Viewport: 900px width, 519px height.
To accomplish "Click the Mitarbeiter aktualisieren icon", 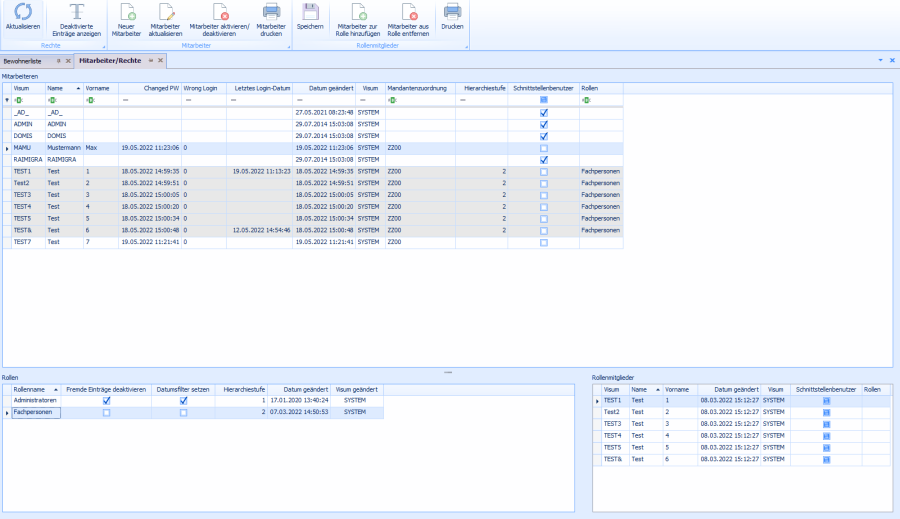I will click(x=166, y=12).
